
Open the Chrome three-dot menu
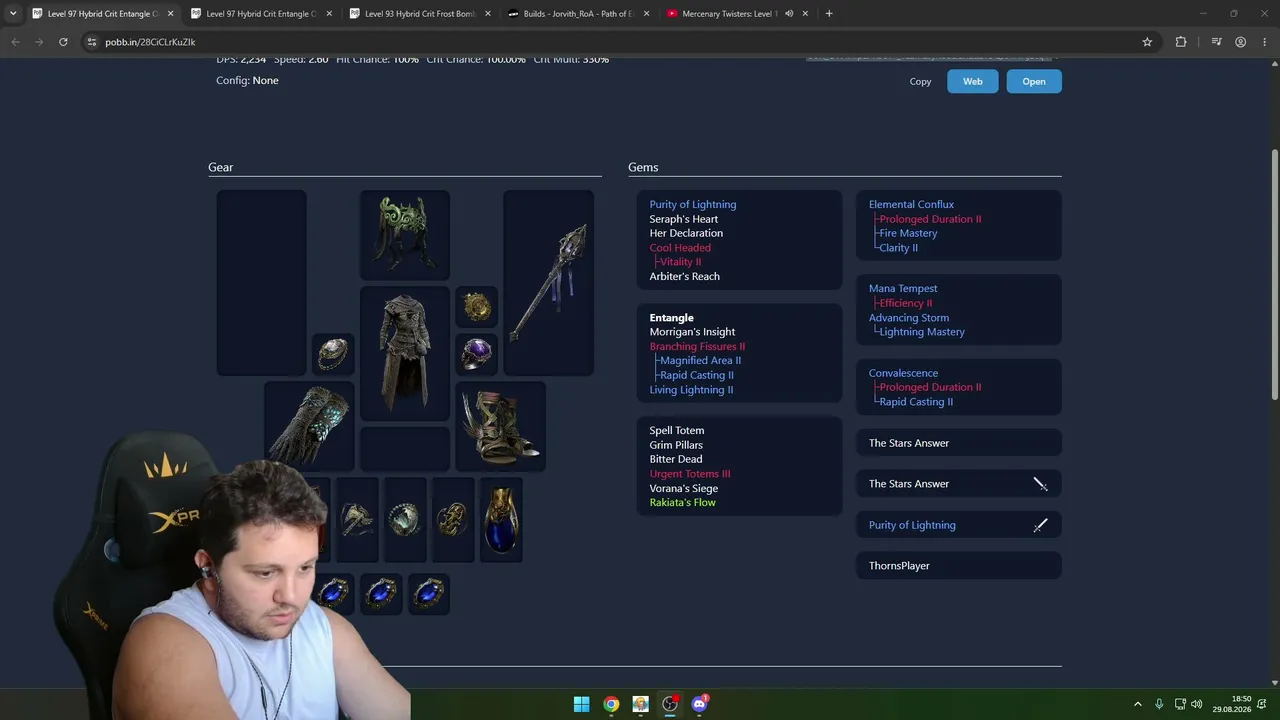(1264, 42)
